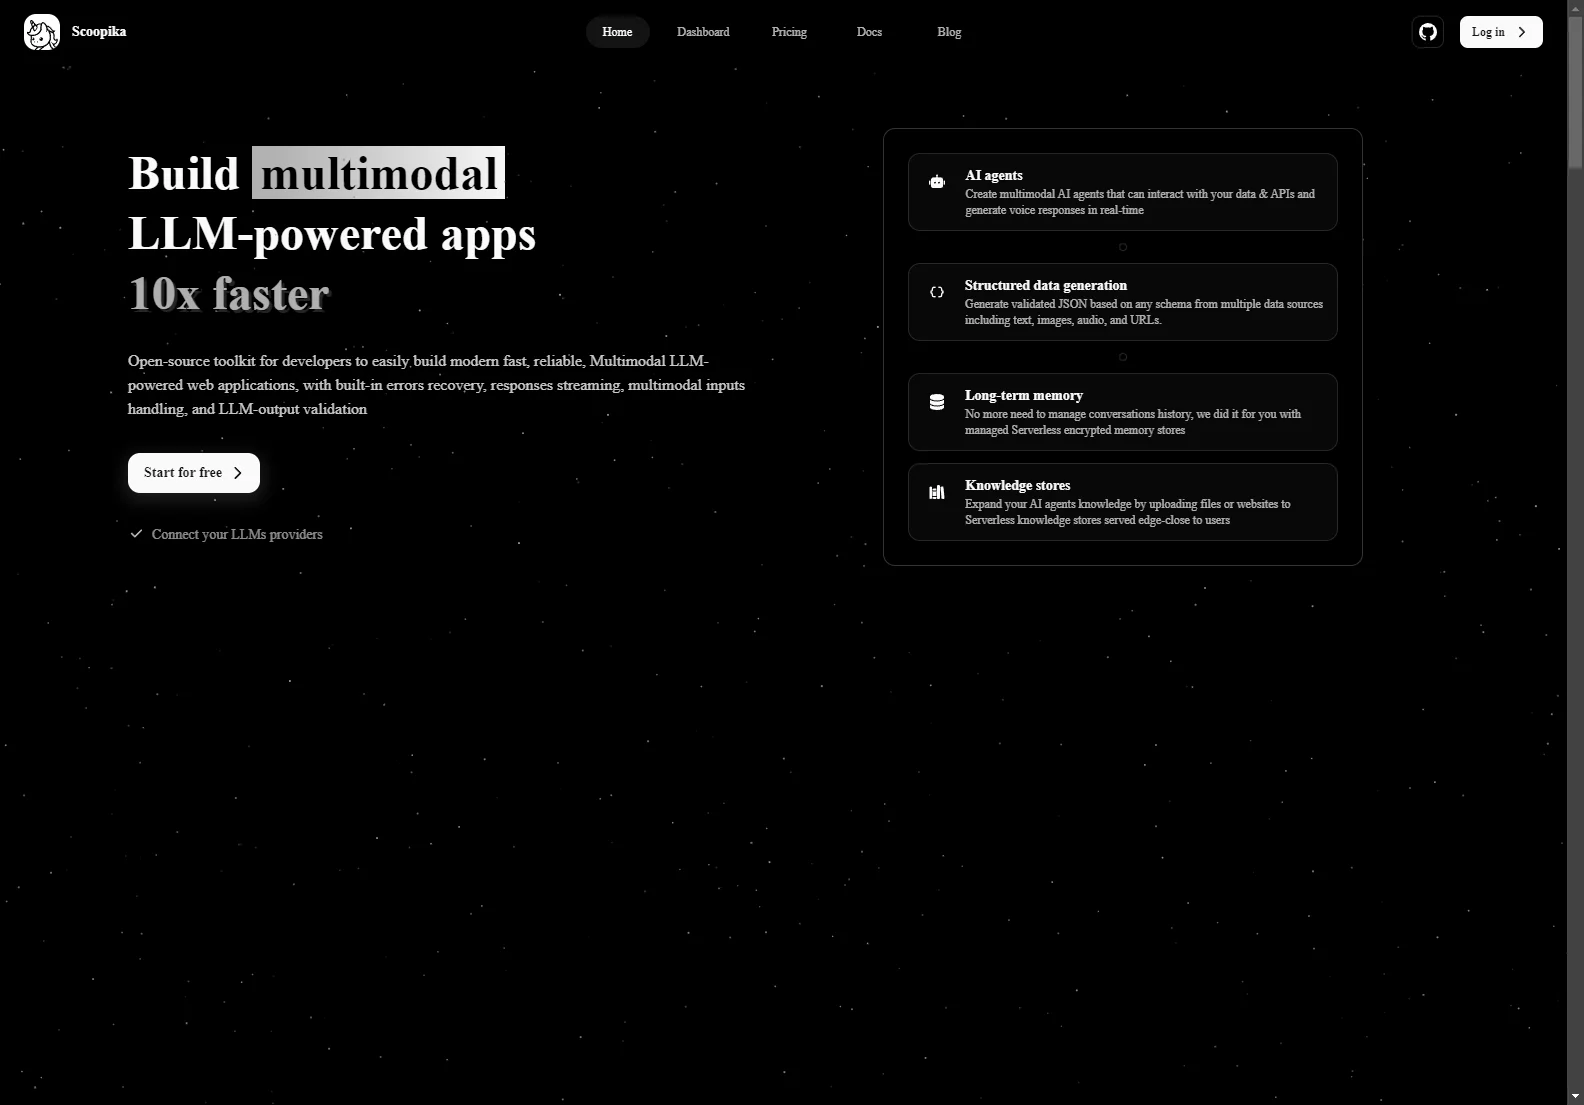Go to the Pricing page
The height and width of the screenshot is (1105, 1584).
[789, 32]
